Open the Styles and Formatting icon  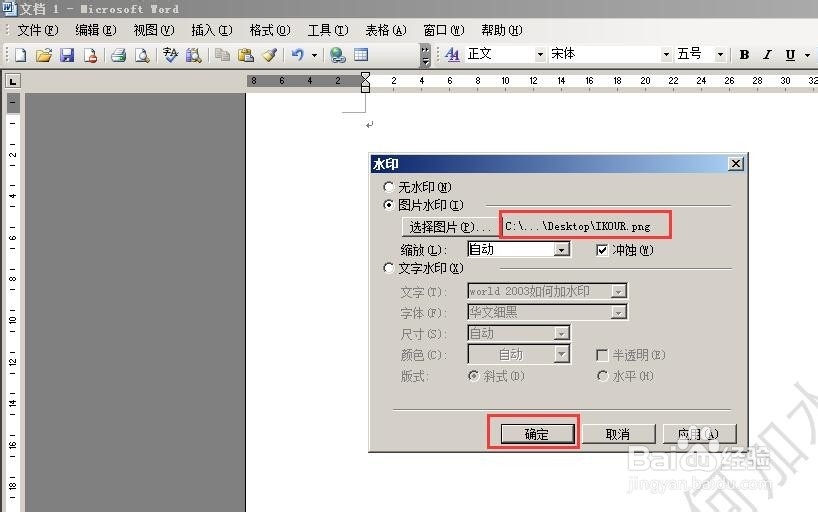coord(453,54)
